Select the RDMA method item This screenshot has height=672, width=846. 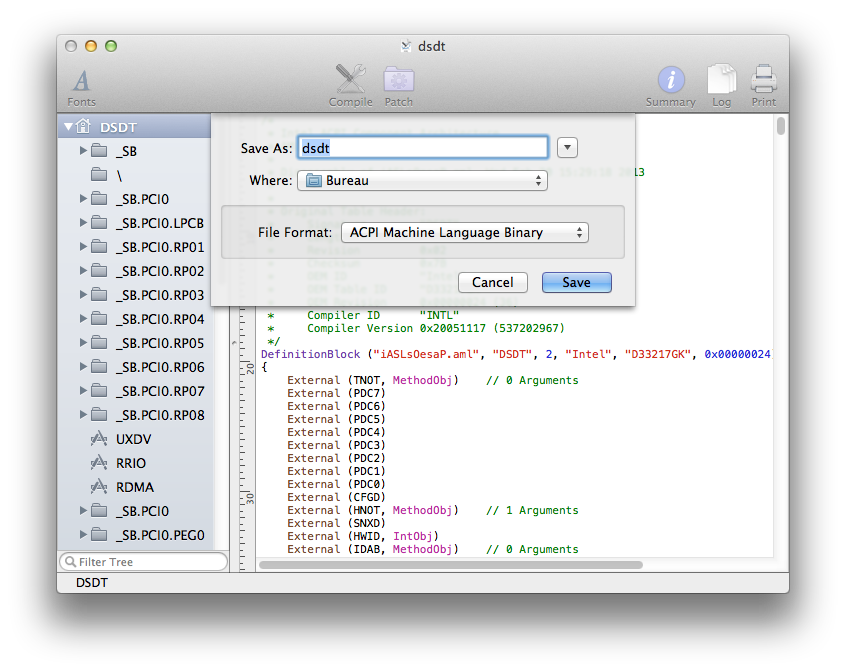coord(134,487)
